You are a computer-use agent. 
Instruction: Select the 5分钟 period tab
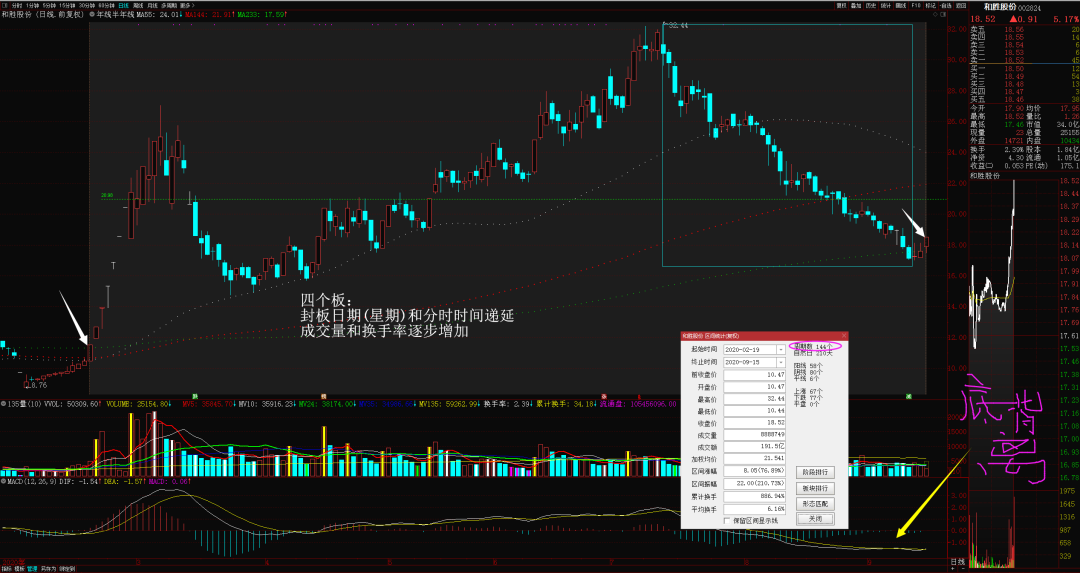pyautogui.click(x=50, y=6)
